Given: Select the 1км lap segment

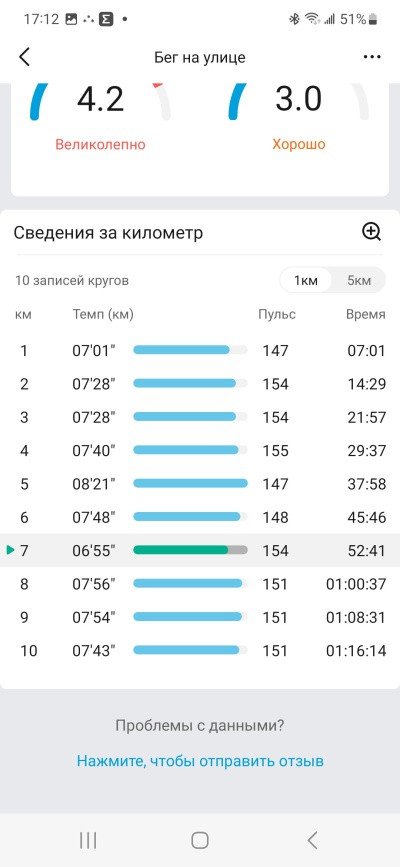Looking at the screenshot, I should 306,280.
